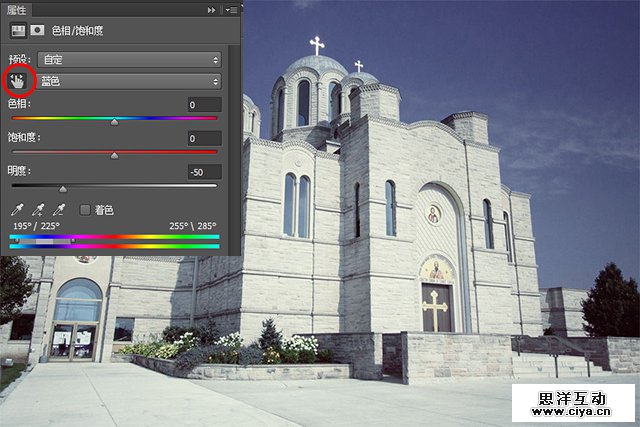Click the www.ciya.cn watermark link
640x427 pixels.
click(x=573, y=408)
